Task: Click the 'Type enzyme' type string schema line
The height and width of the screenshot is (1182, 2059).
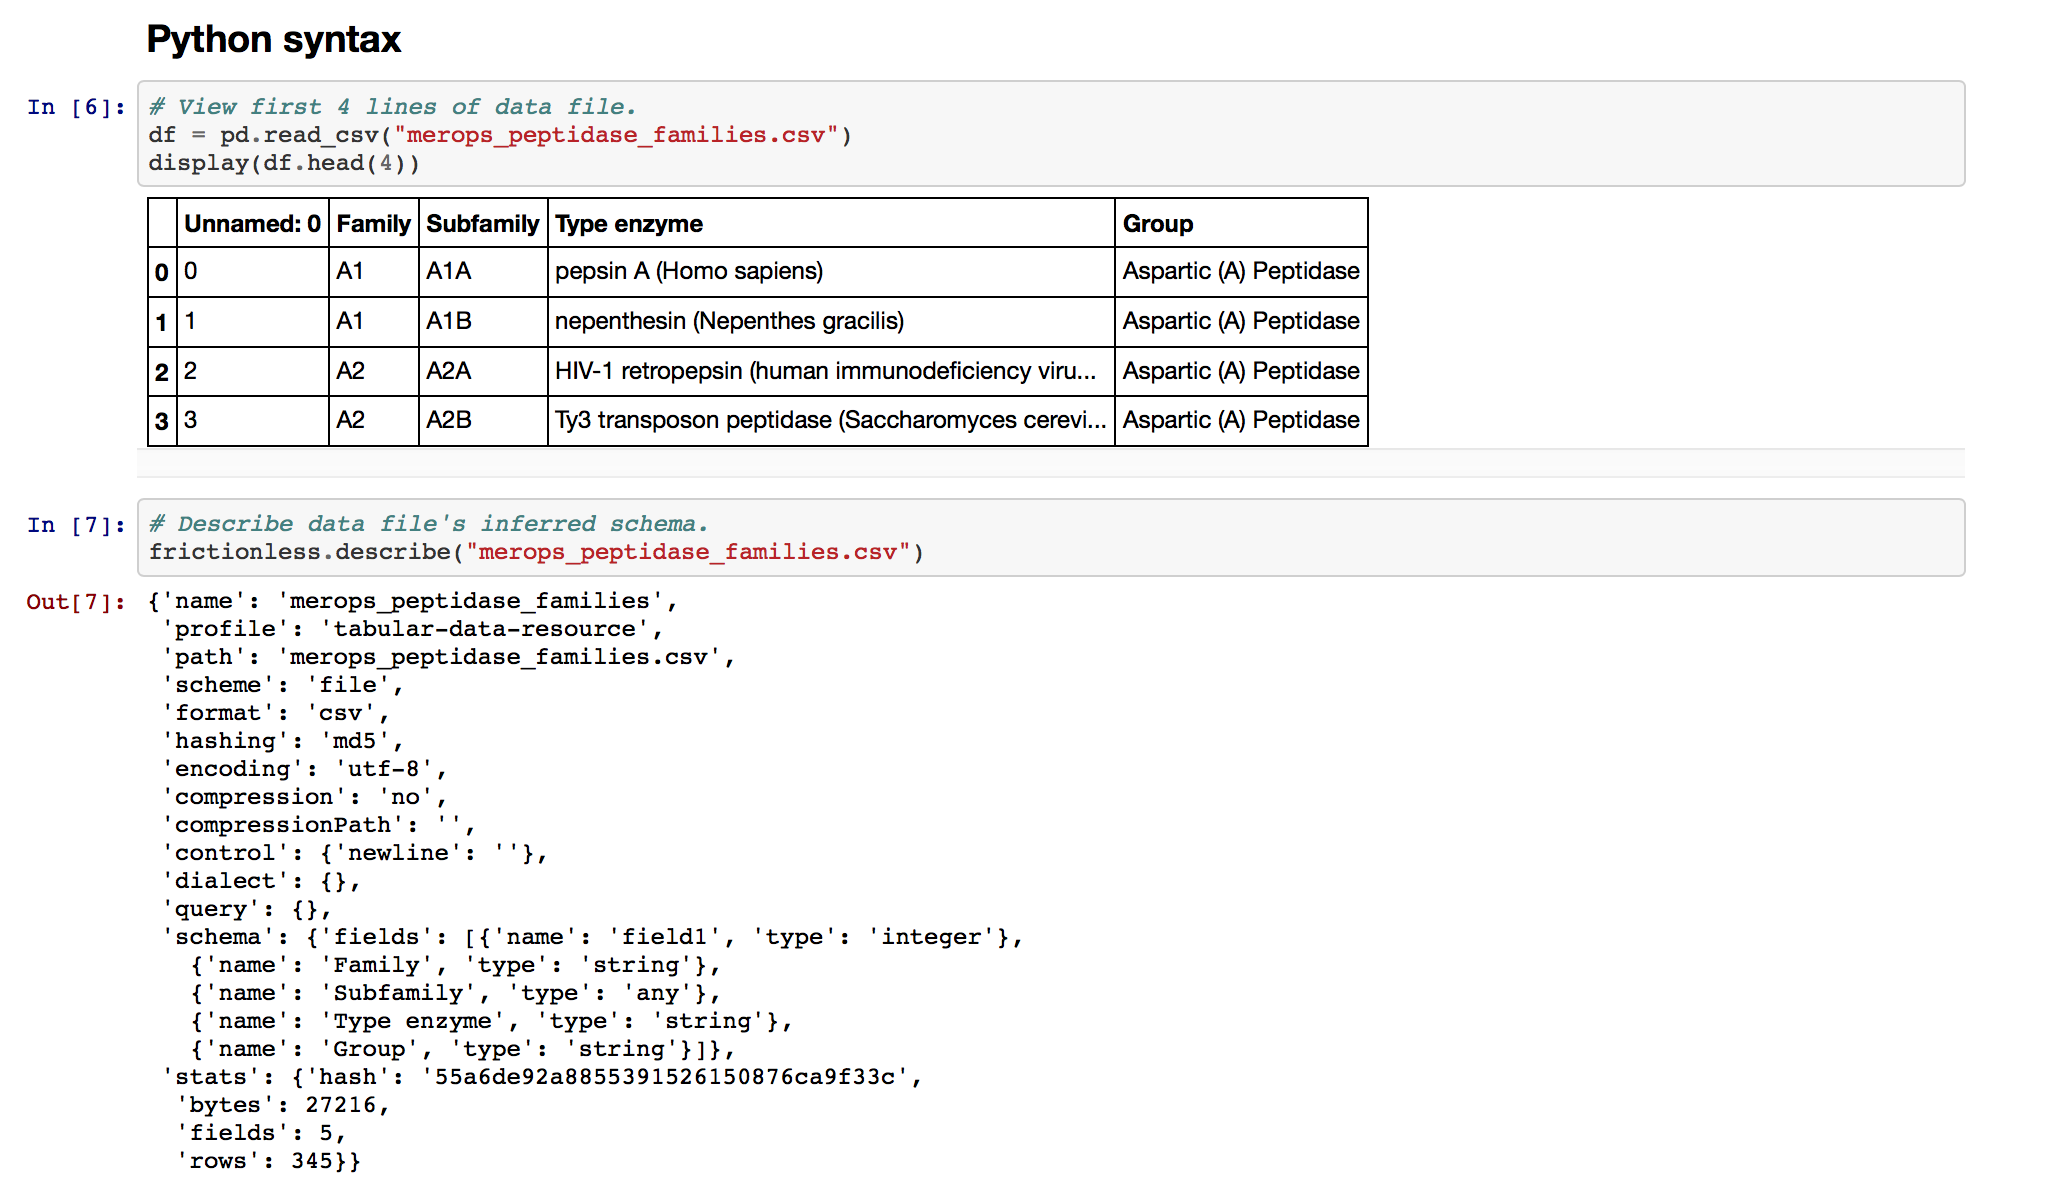Action: point(492,1021)
